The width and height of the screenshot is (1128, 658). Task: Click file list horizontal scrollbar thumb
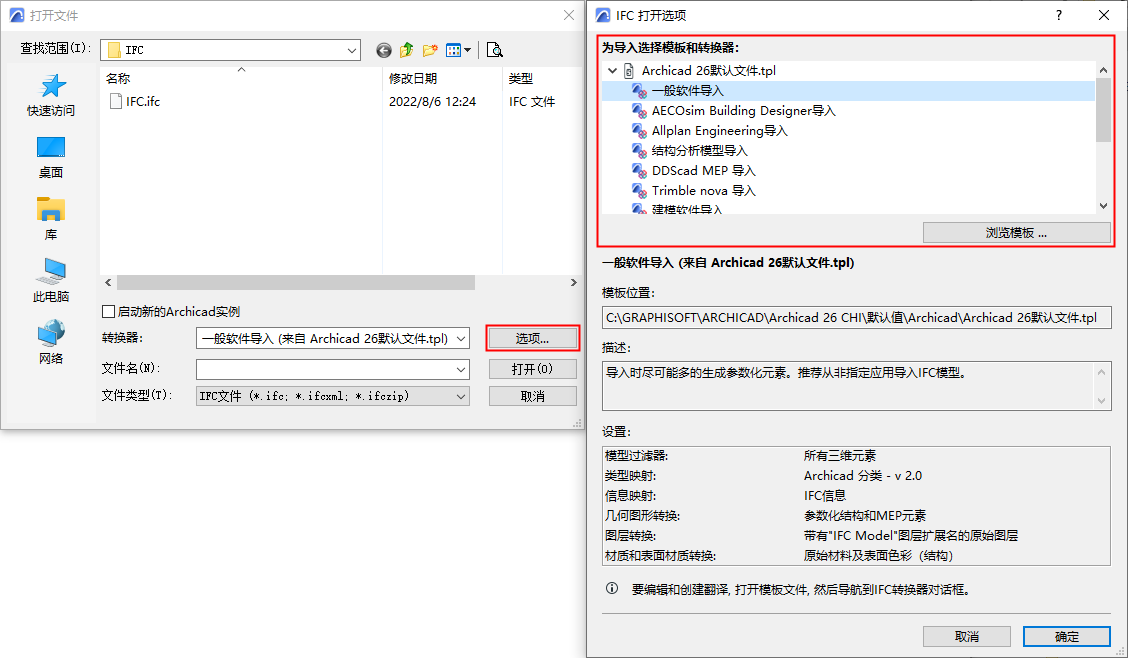(x=296, y=283)
